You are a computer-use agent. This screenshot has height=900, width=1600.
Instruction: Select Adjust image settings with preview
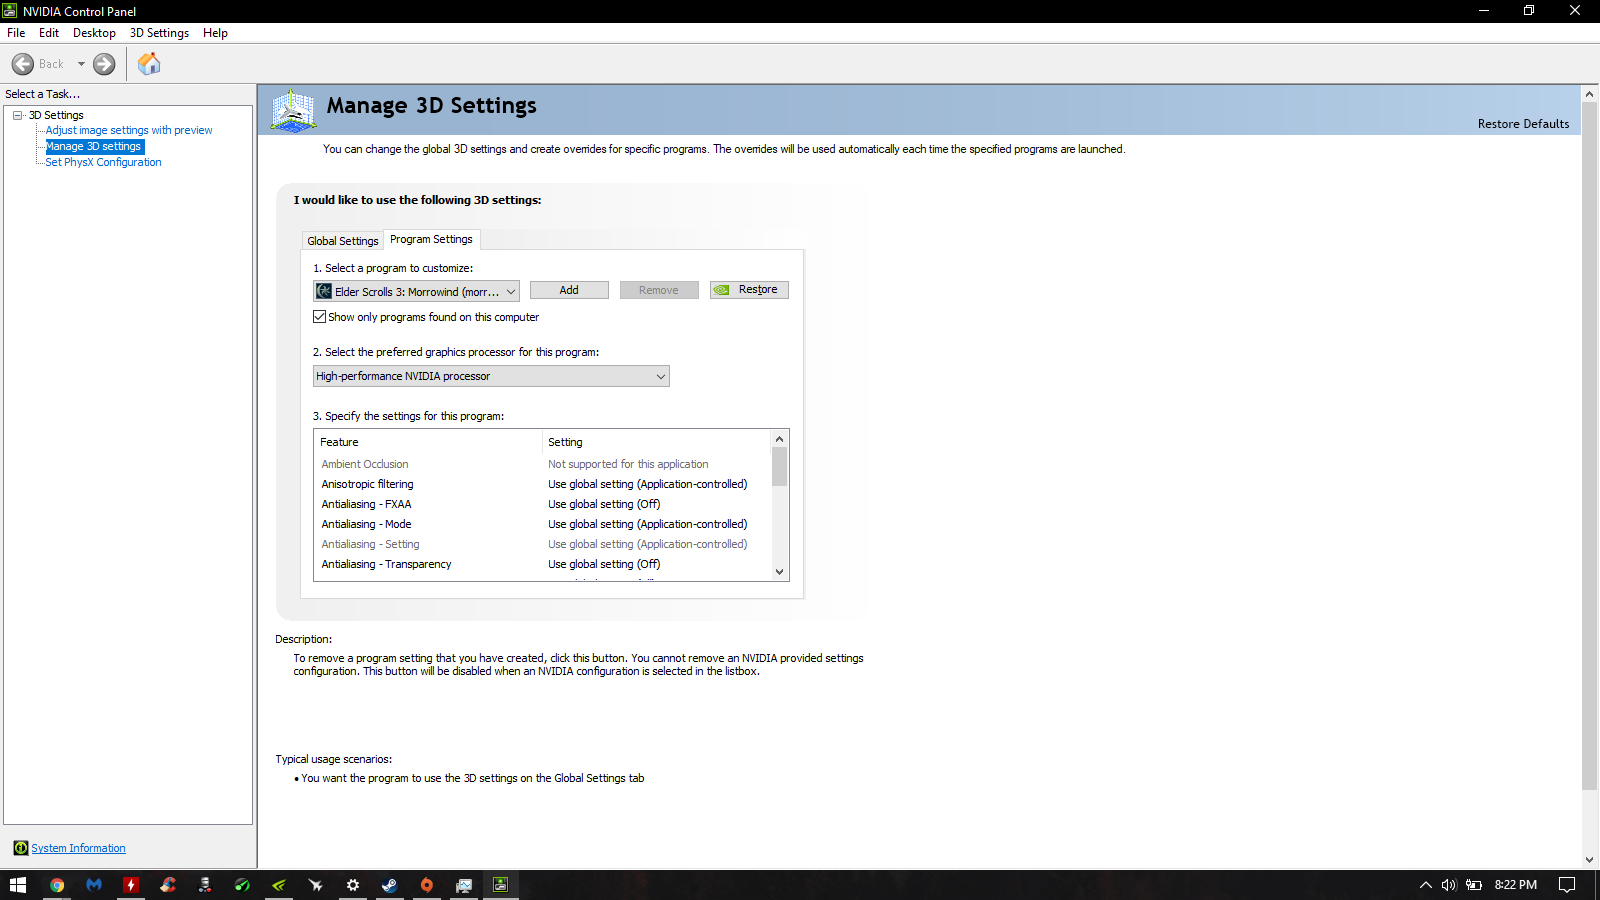(129, 130)
